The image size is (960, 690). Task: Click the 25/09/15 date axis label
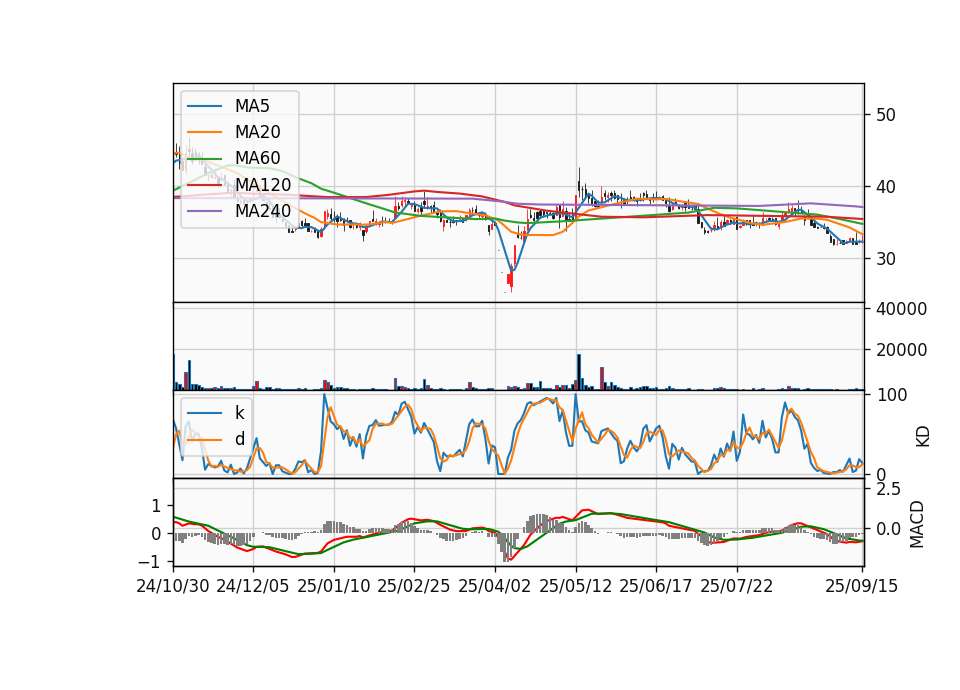pyautogui.click(x=861, y=586)
